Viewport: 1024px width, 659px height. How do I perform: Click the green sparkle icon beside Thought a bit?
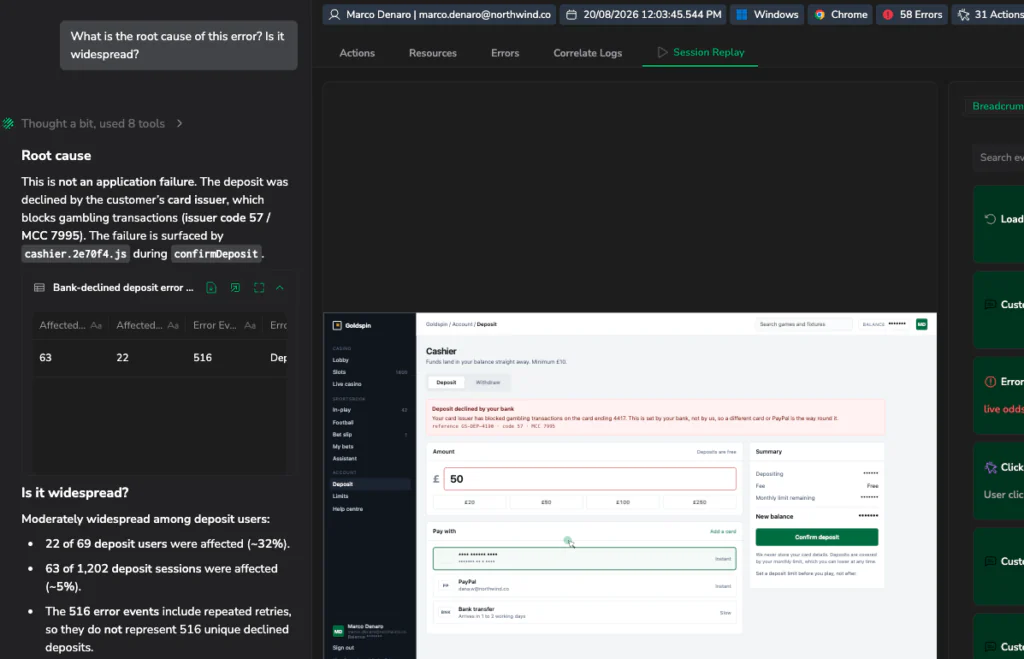pyautogui.click(x=8, y=123)
